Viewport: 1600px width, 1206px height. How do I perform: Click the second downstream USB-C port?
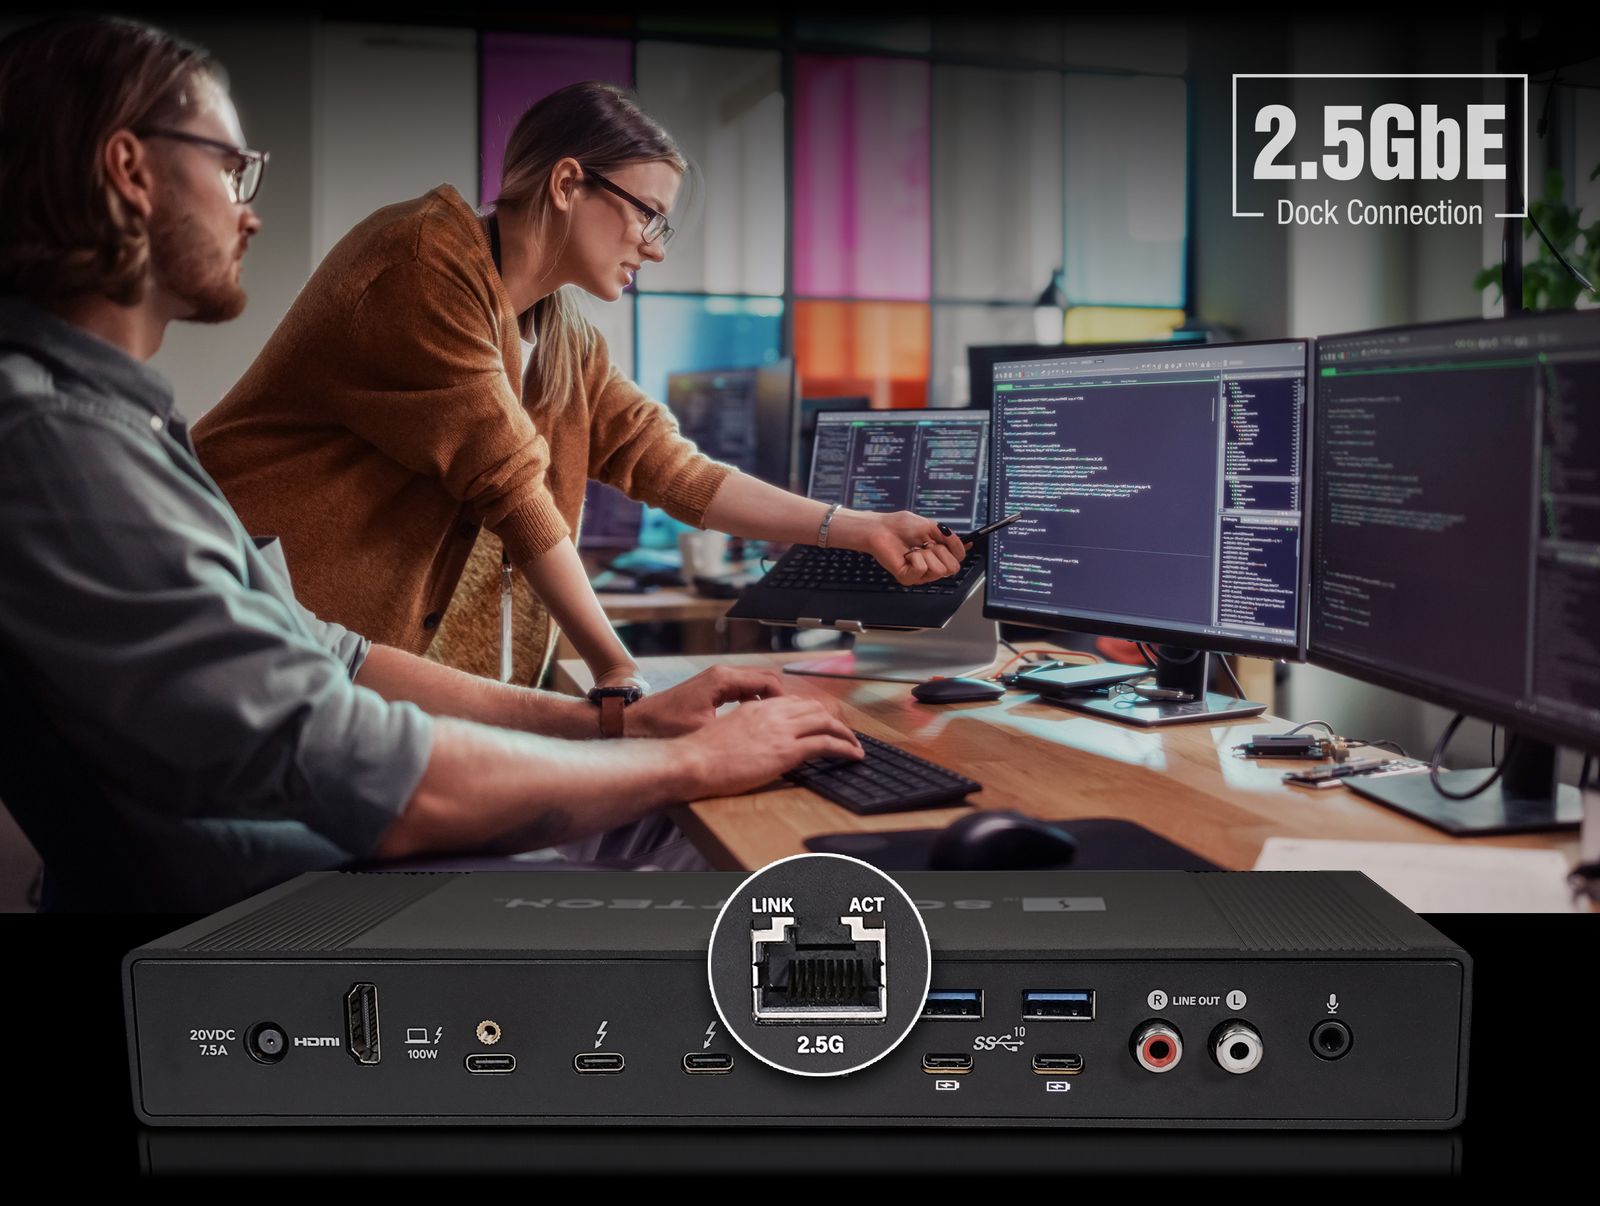[1055, 1063]
